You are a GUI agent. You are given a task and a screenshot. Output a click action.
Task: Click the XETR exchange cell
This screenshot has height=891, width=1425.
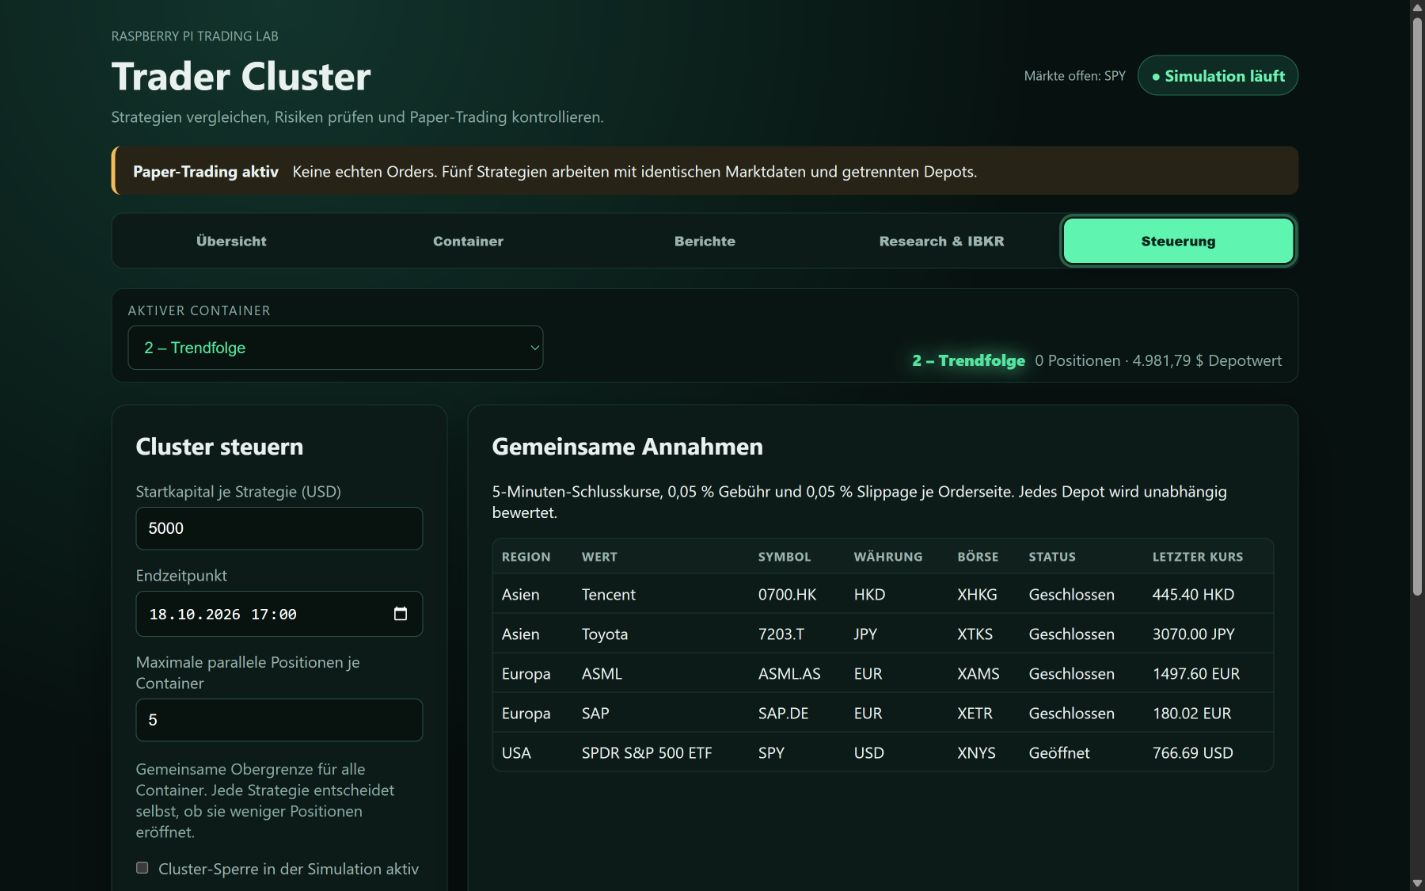click(975, 713)
